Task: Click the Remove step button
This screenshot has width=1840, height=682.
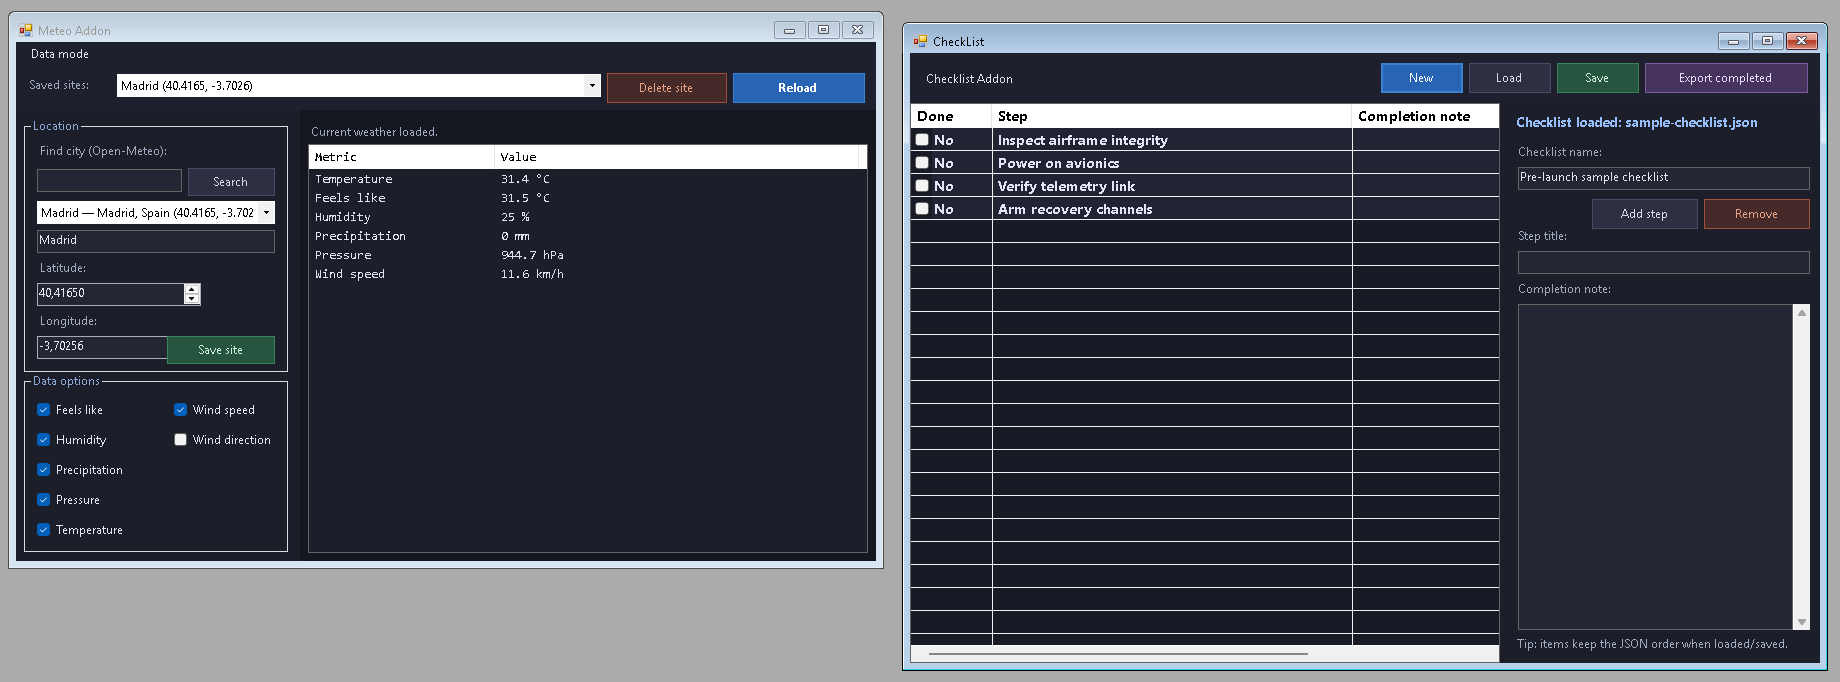Action: (1756, 214)
